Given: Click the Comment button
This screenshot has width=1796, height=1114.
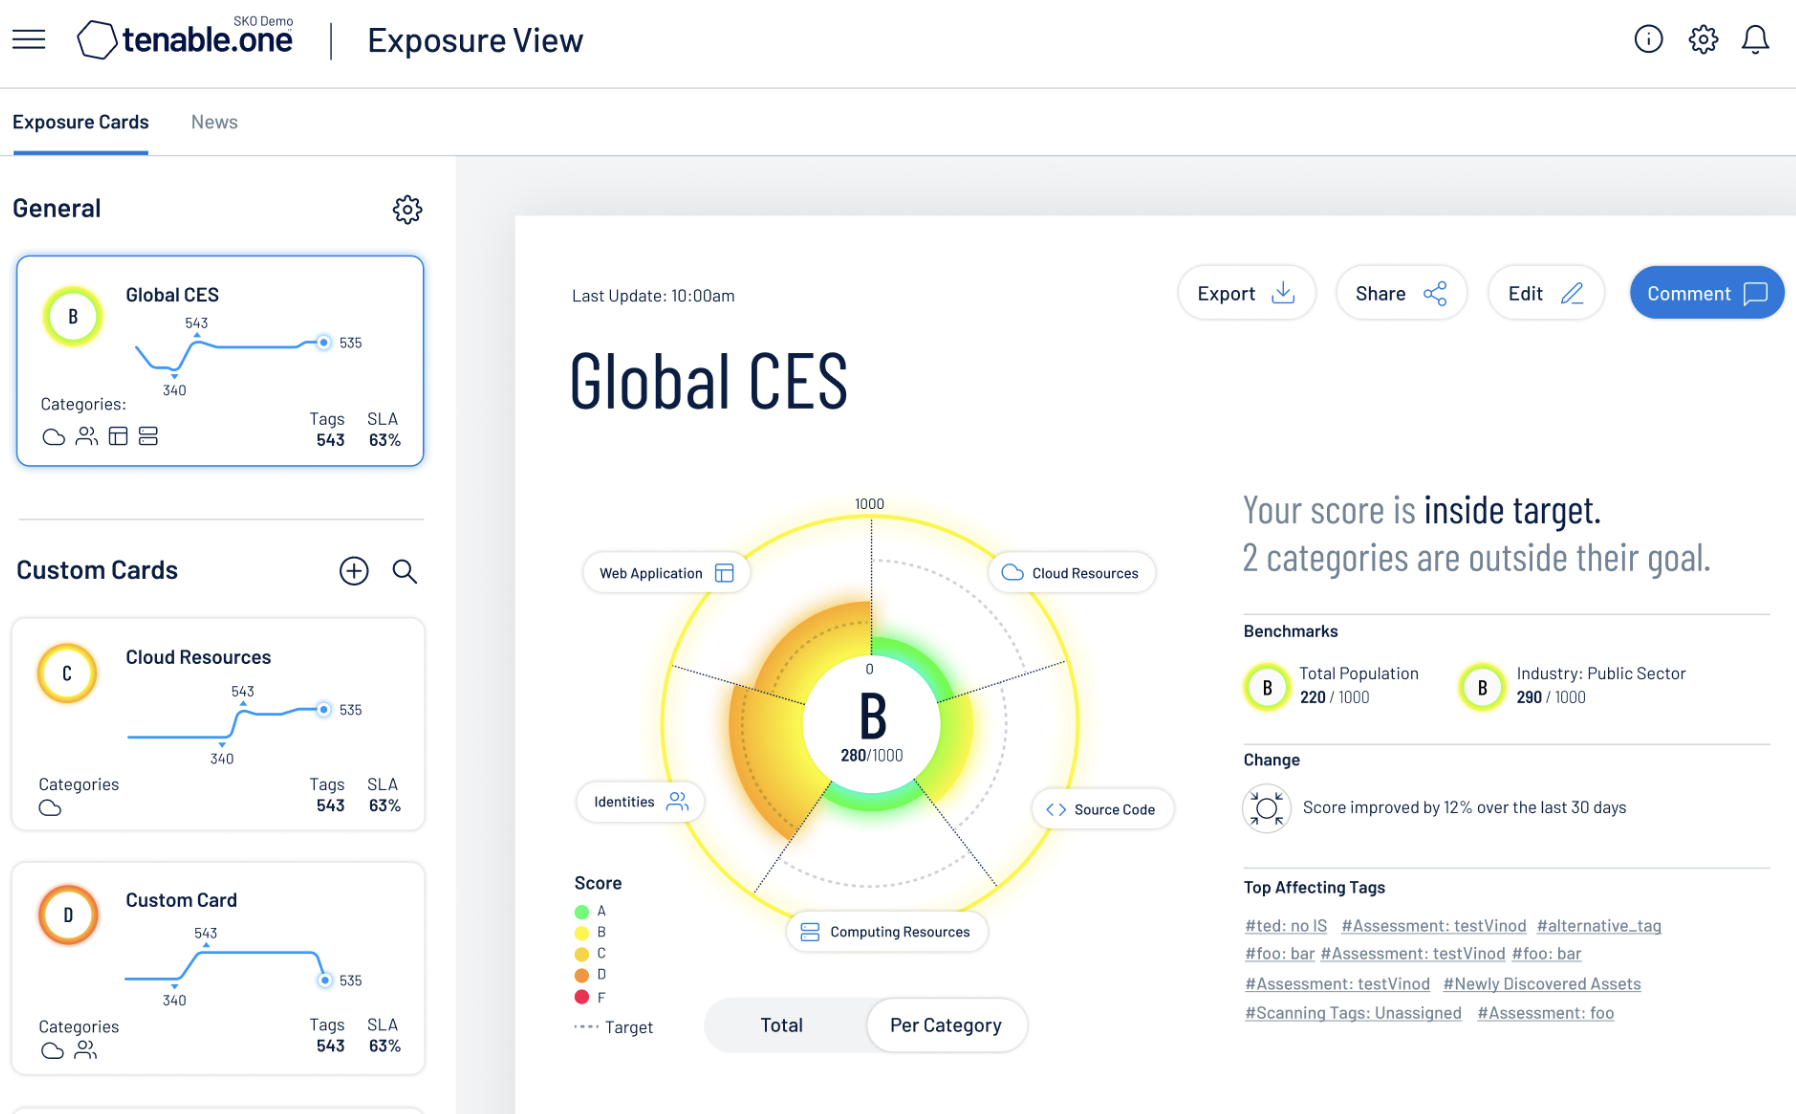Looking at the screenshot, I should click(1707, 293).
